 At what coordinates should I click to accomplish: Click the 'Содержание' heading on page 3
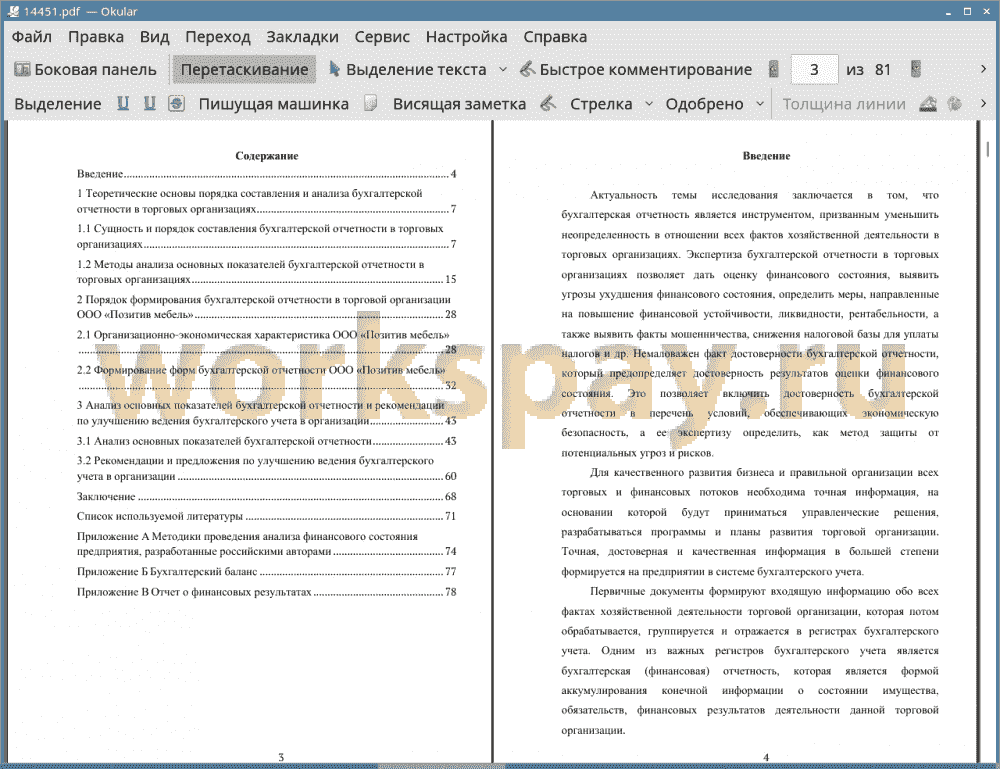coord(267,156)
